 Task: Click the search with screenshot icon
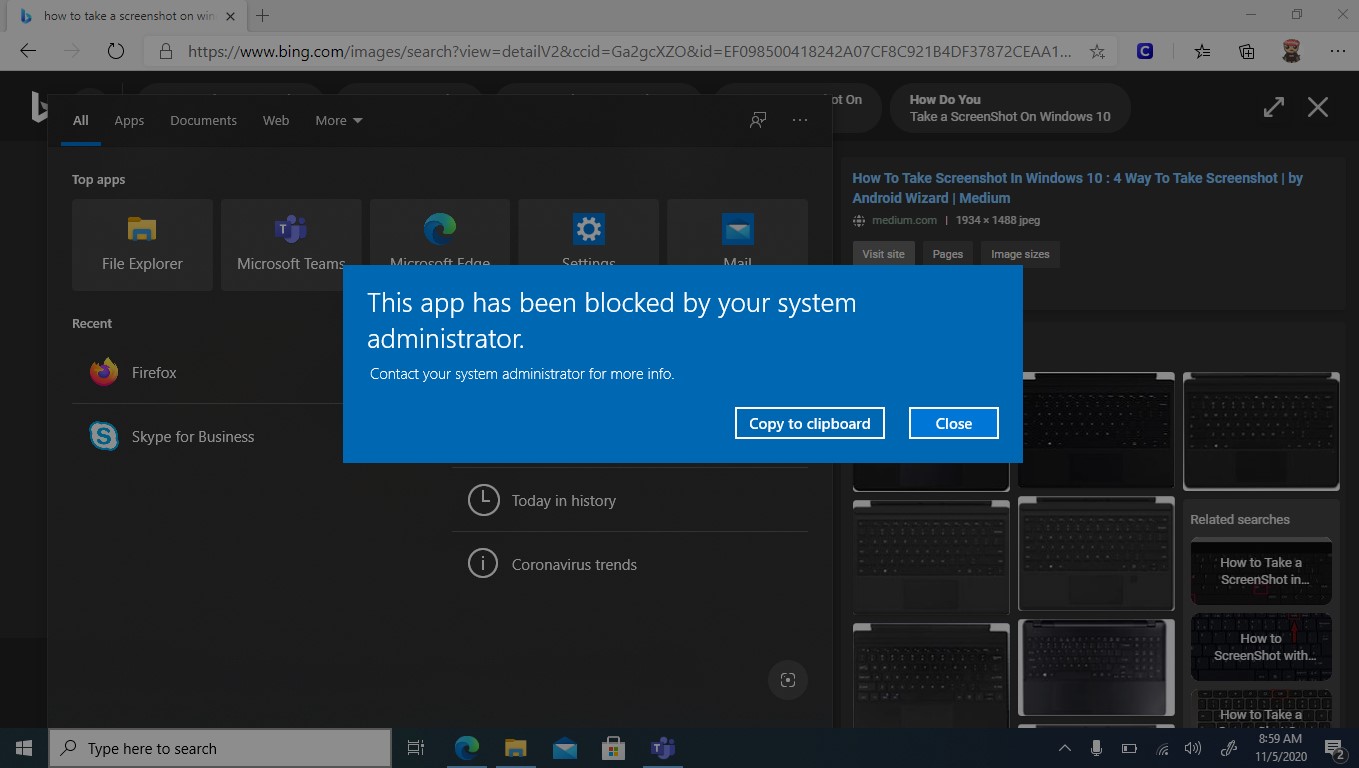click(788, 680)
